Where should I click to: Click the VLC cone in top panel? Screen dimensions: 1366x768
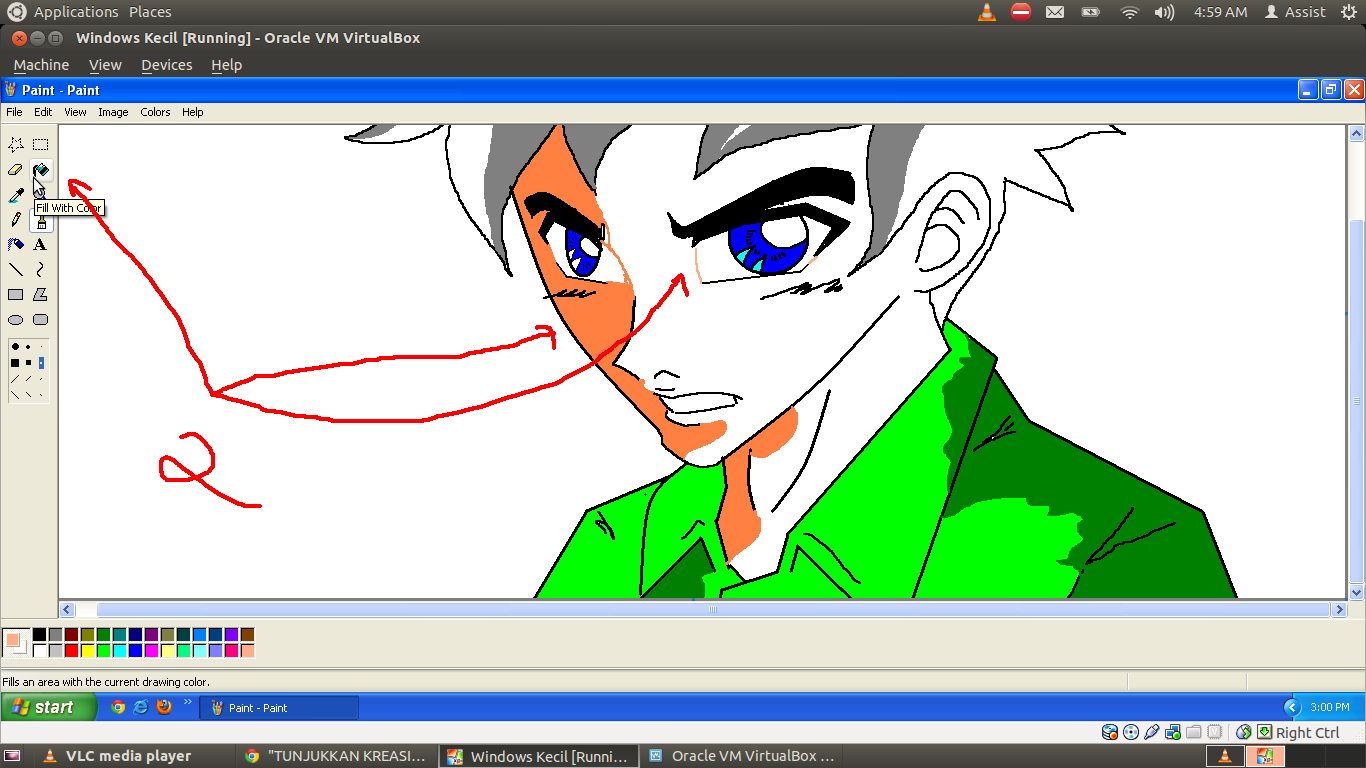point(987,12)
